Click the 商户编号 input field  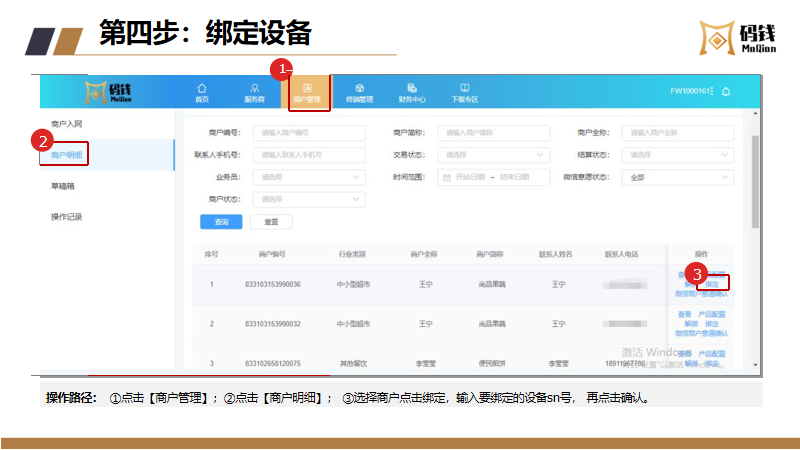(x=309, y=133)
